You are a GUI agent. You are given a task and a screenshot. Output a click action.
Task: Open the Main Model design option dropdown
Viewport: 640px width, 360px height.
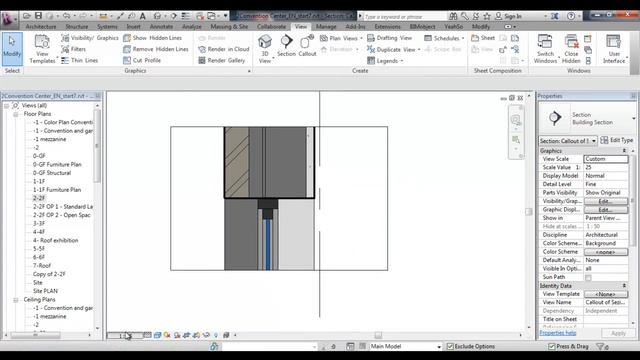(x=405, y=347)
